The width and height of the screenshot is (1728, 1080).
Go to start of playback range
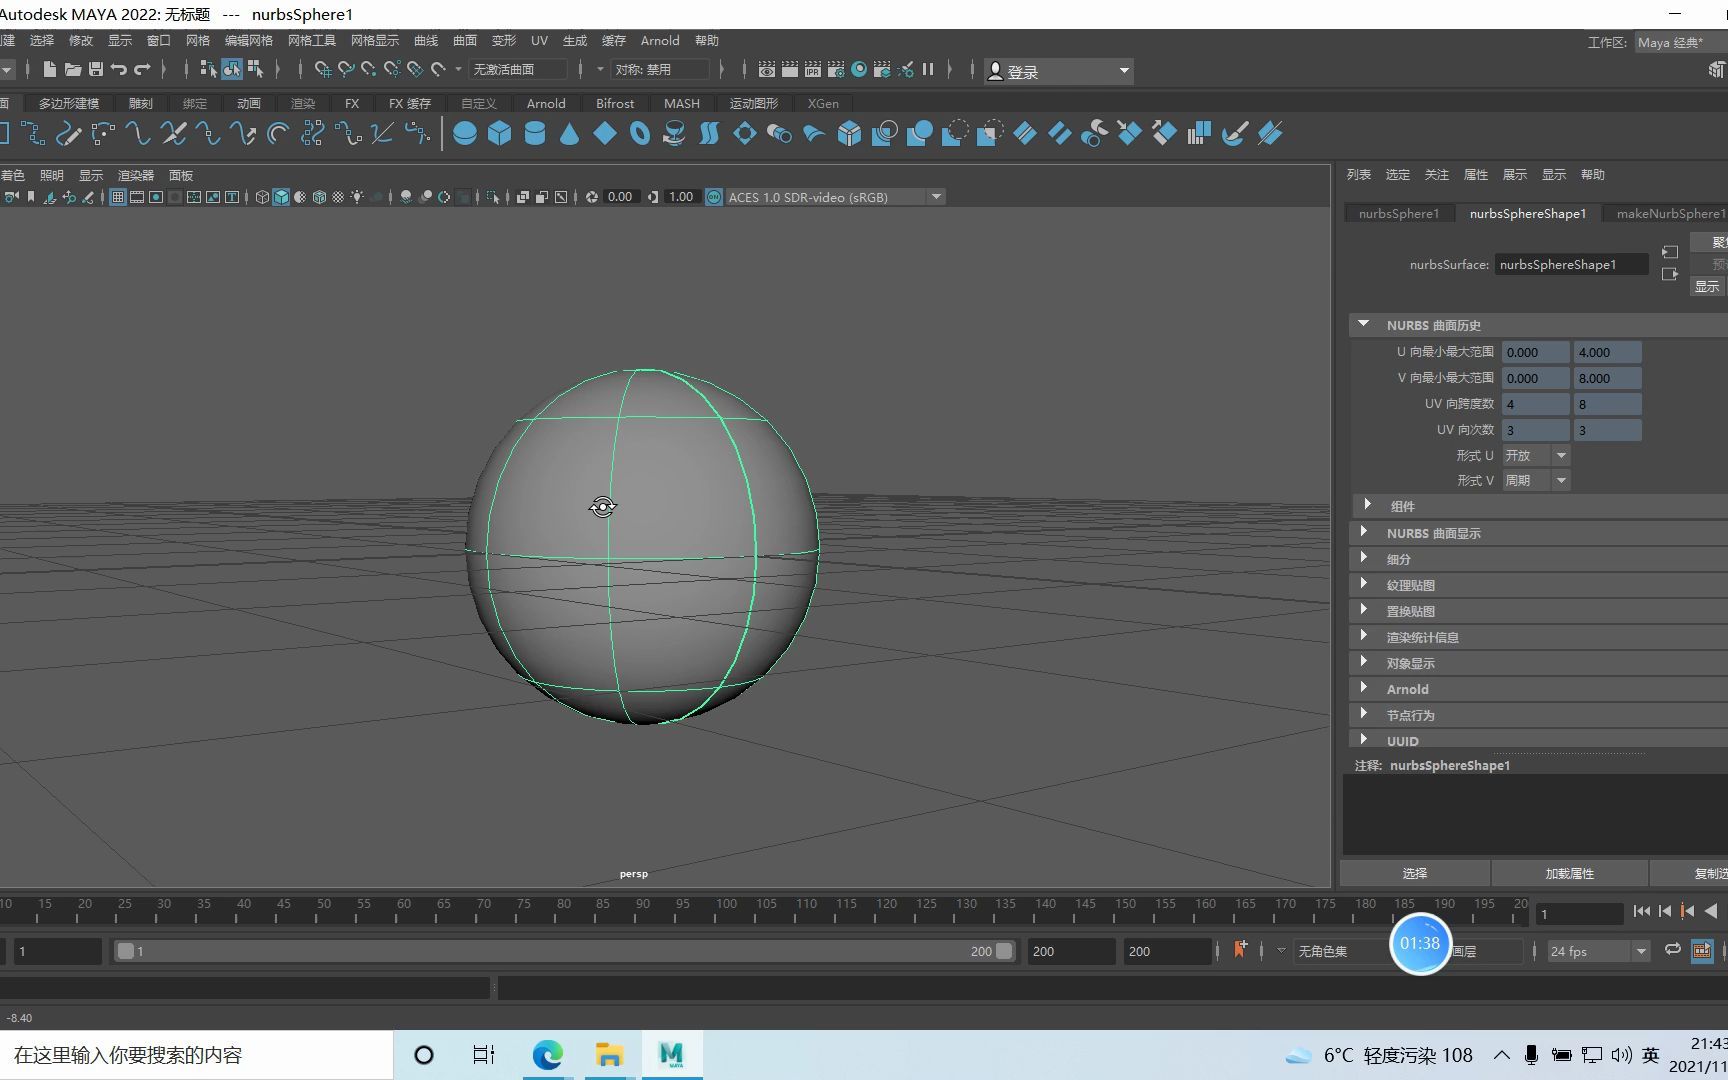pos(1641,911)
